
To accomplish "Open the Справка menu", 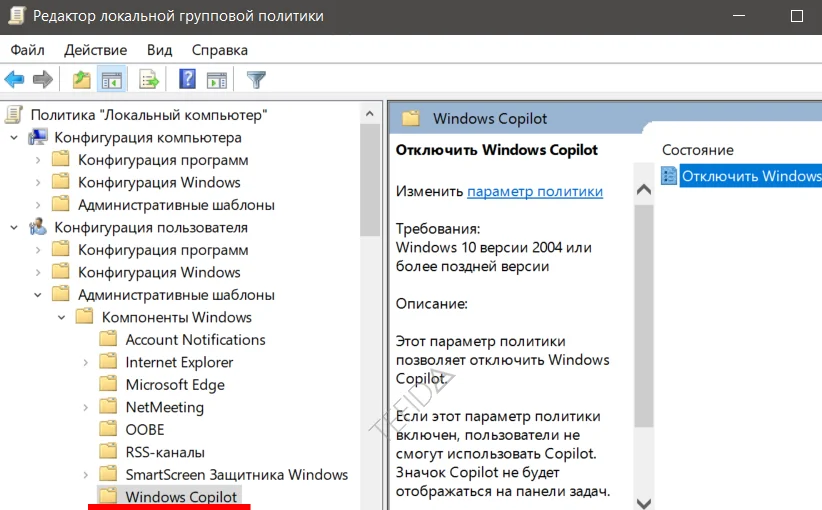I will point(220,50).
